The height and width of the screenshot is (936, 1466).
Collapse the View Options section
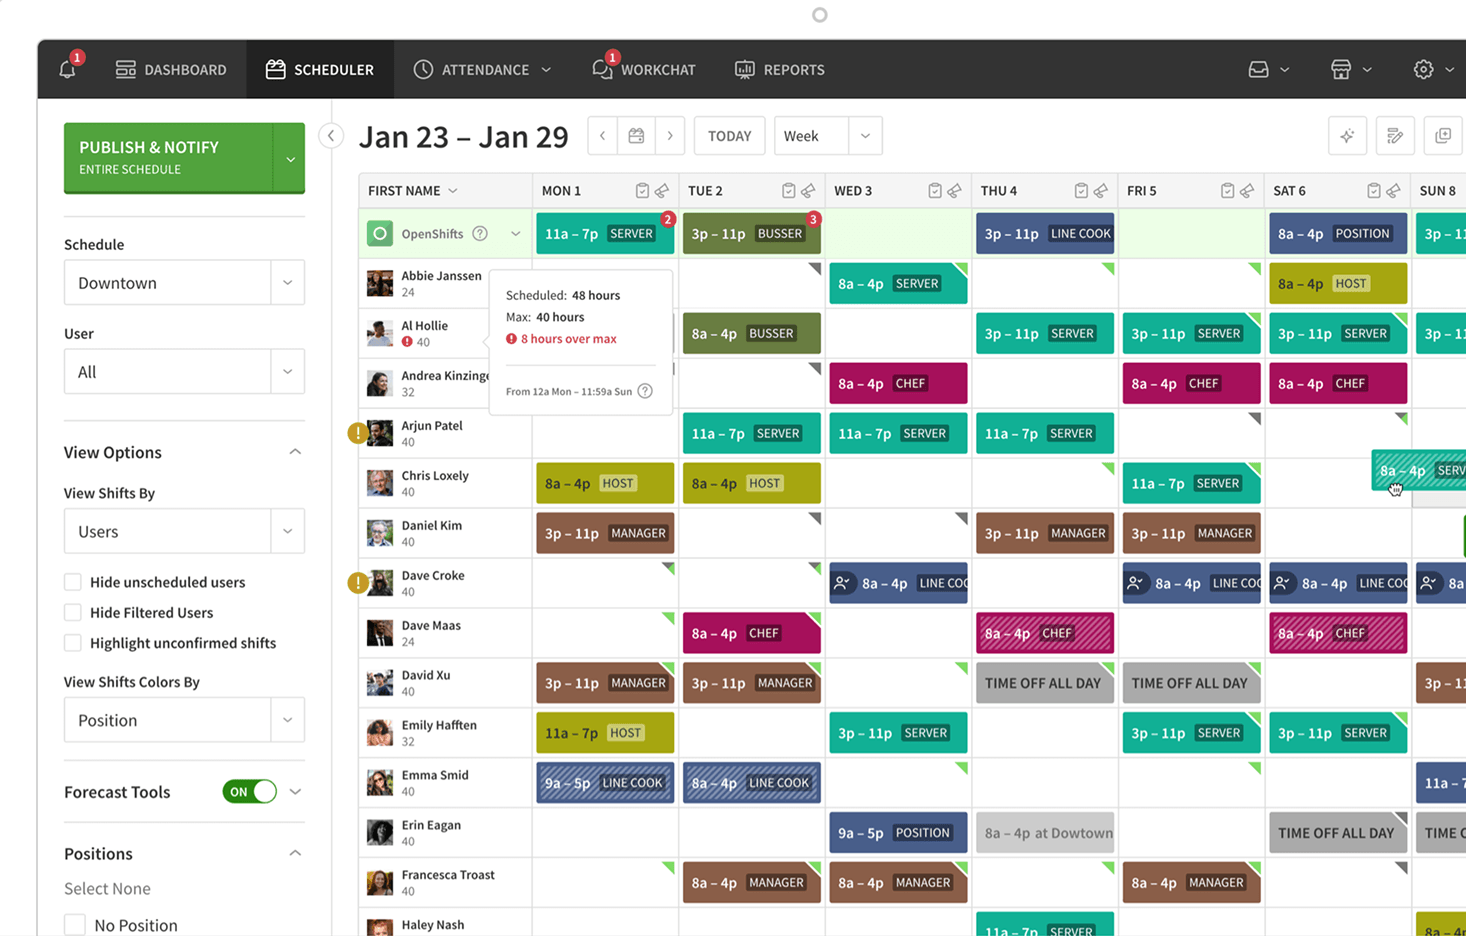pyautogui.click(x=295, y=452)
